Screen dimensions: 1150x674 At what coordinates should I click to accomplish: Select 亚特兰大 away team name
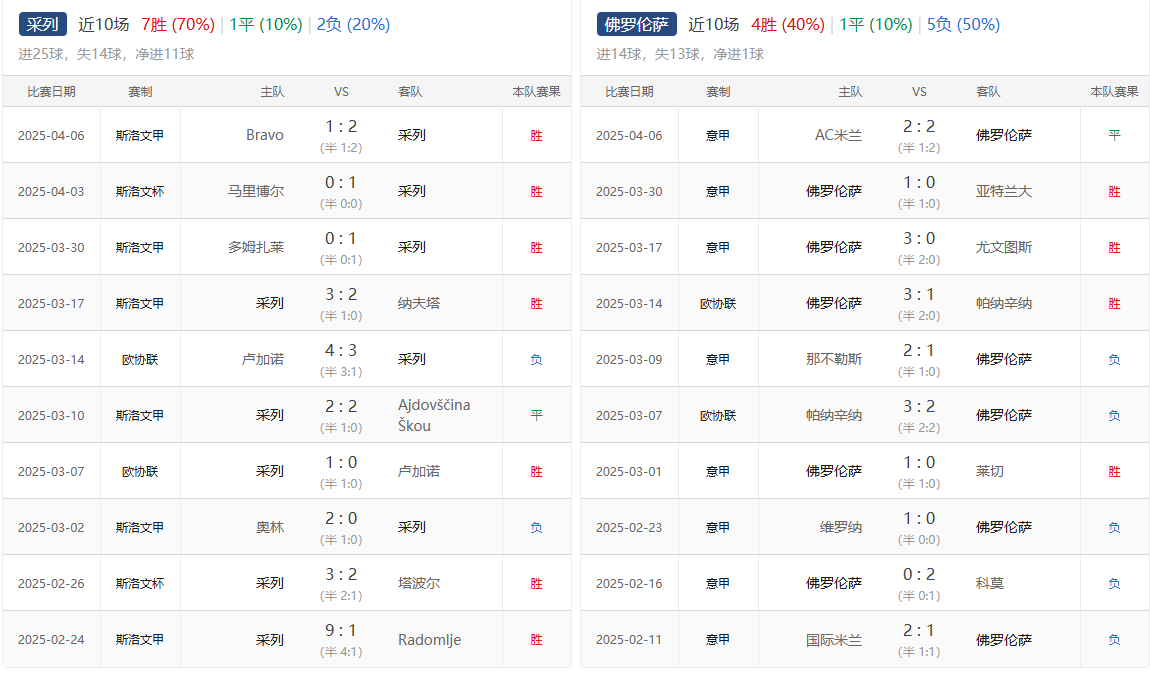[1003, 191]
